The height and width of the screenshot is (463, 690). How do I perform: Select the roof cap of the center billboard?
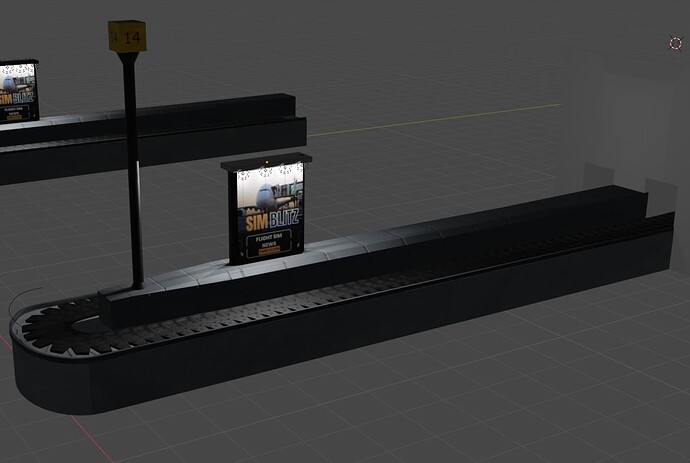tap(266, 160)
